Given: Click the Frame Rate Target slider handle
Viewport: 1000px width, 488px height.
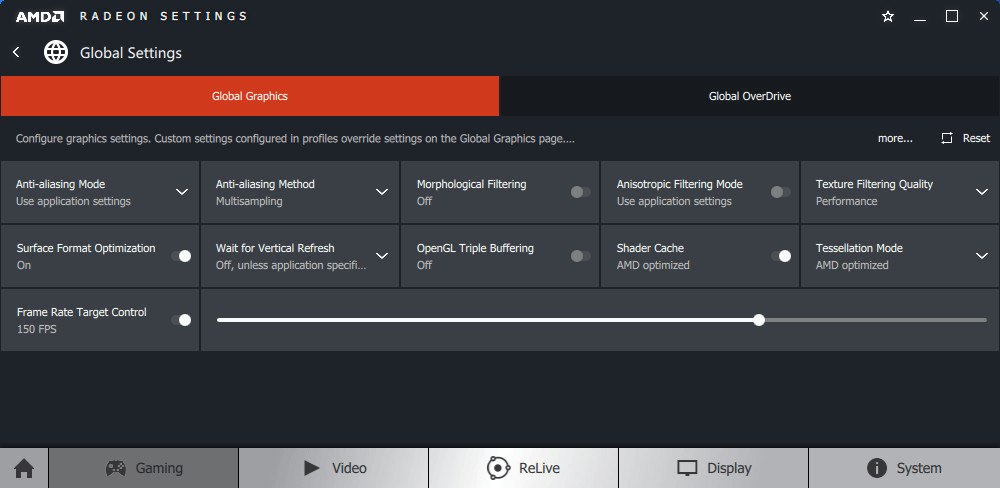Looking at the screenshot, I should pos(759,320).
